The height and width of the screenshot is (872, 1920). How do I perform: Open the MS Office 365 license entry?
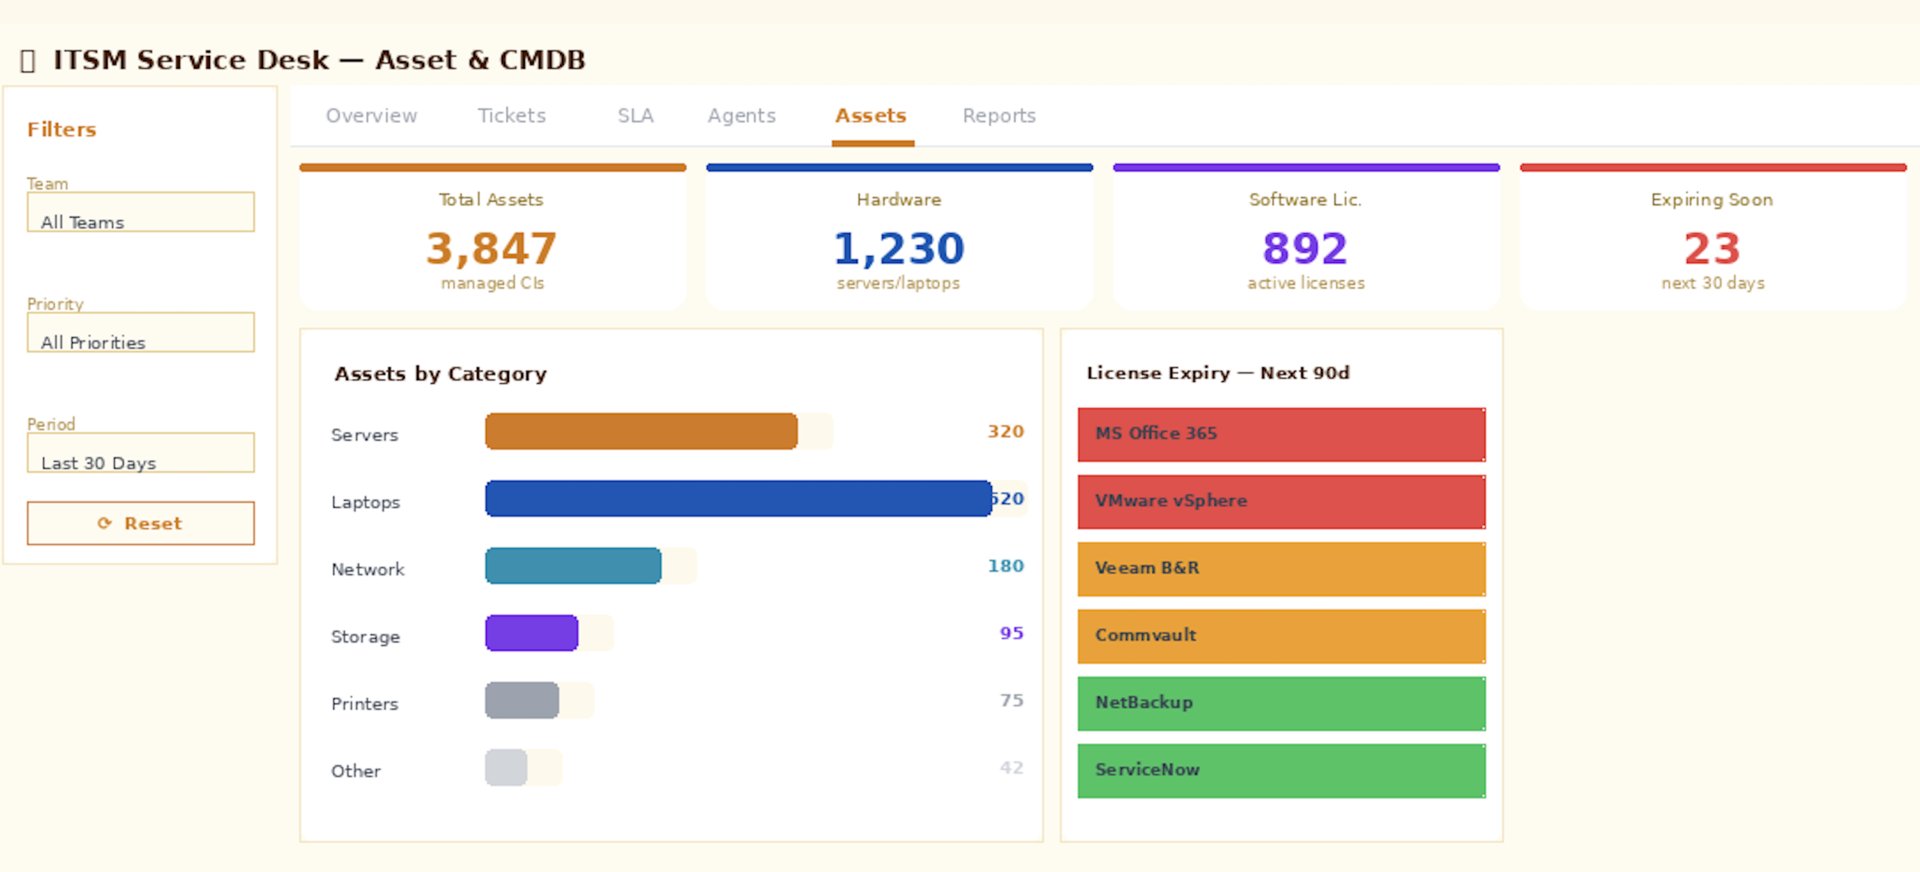click(1280, 434)
